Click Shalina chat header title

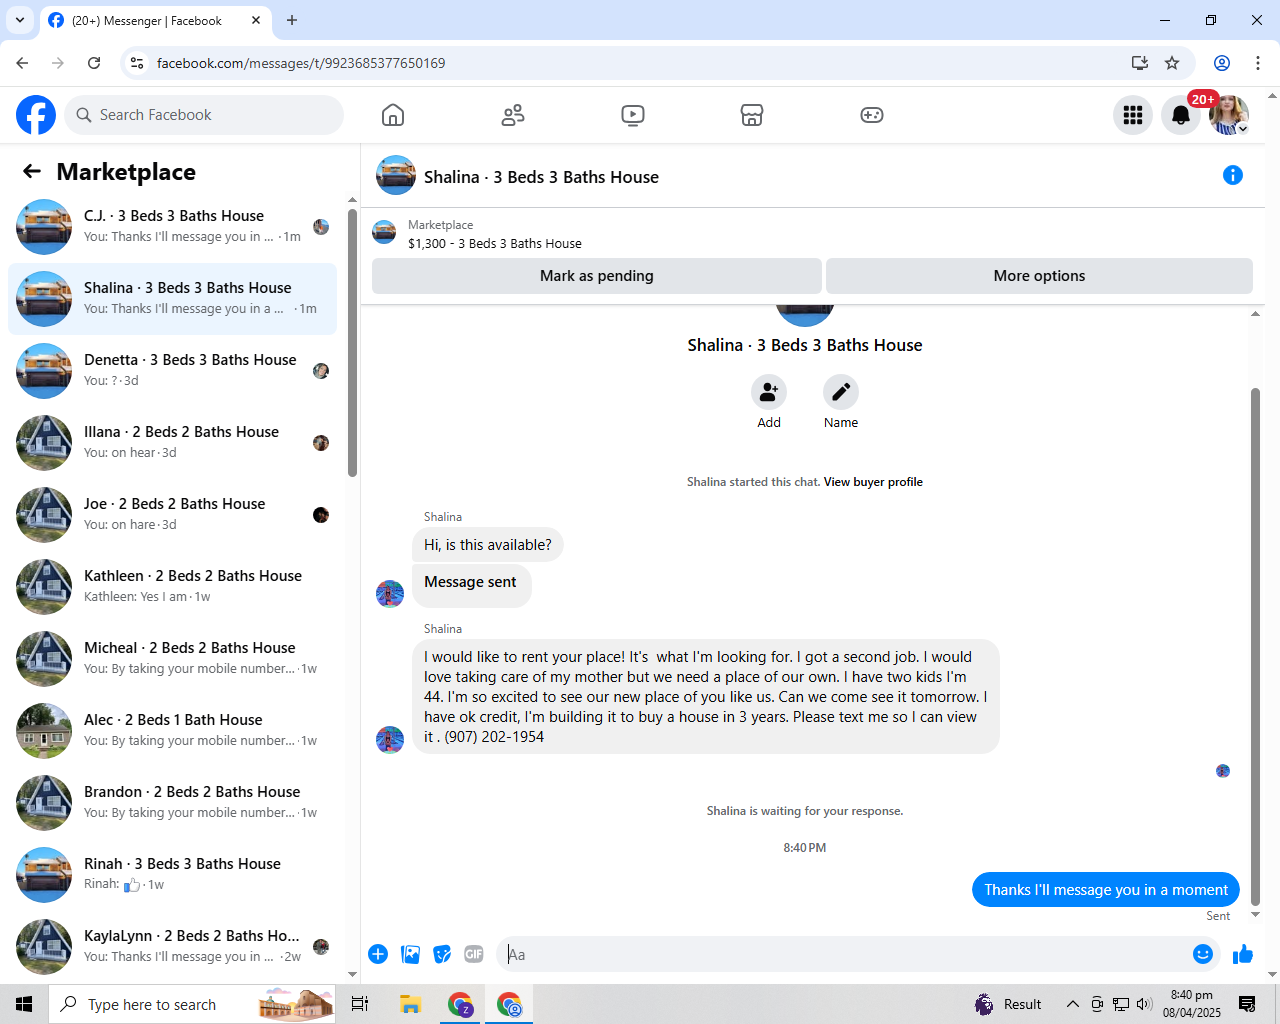click(x=541, y=177)
